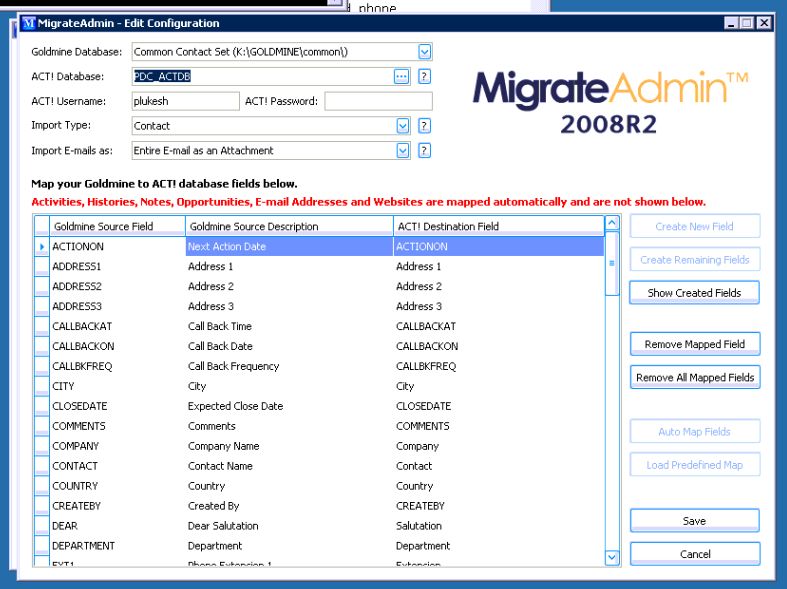
Task: Click the Expected Close Date description cell
Action: tap(289, 406)
